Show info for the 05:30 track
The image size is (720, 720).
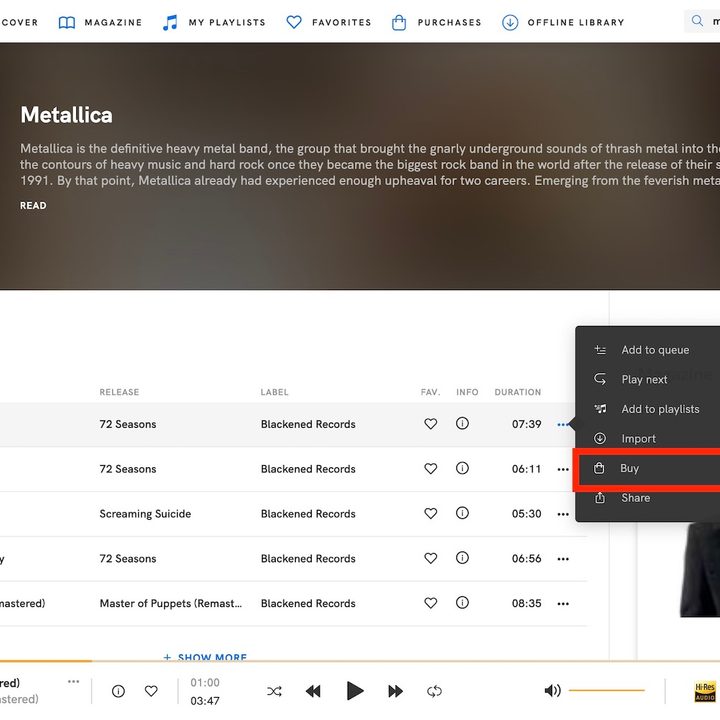point(462,513)
